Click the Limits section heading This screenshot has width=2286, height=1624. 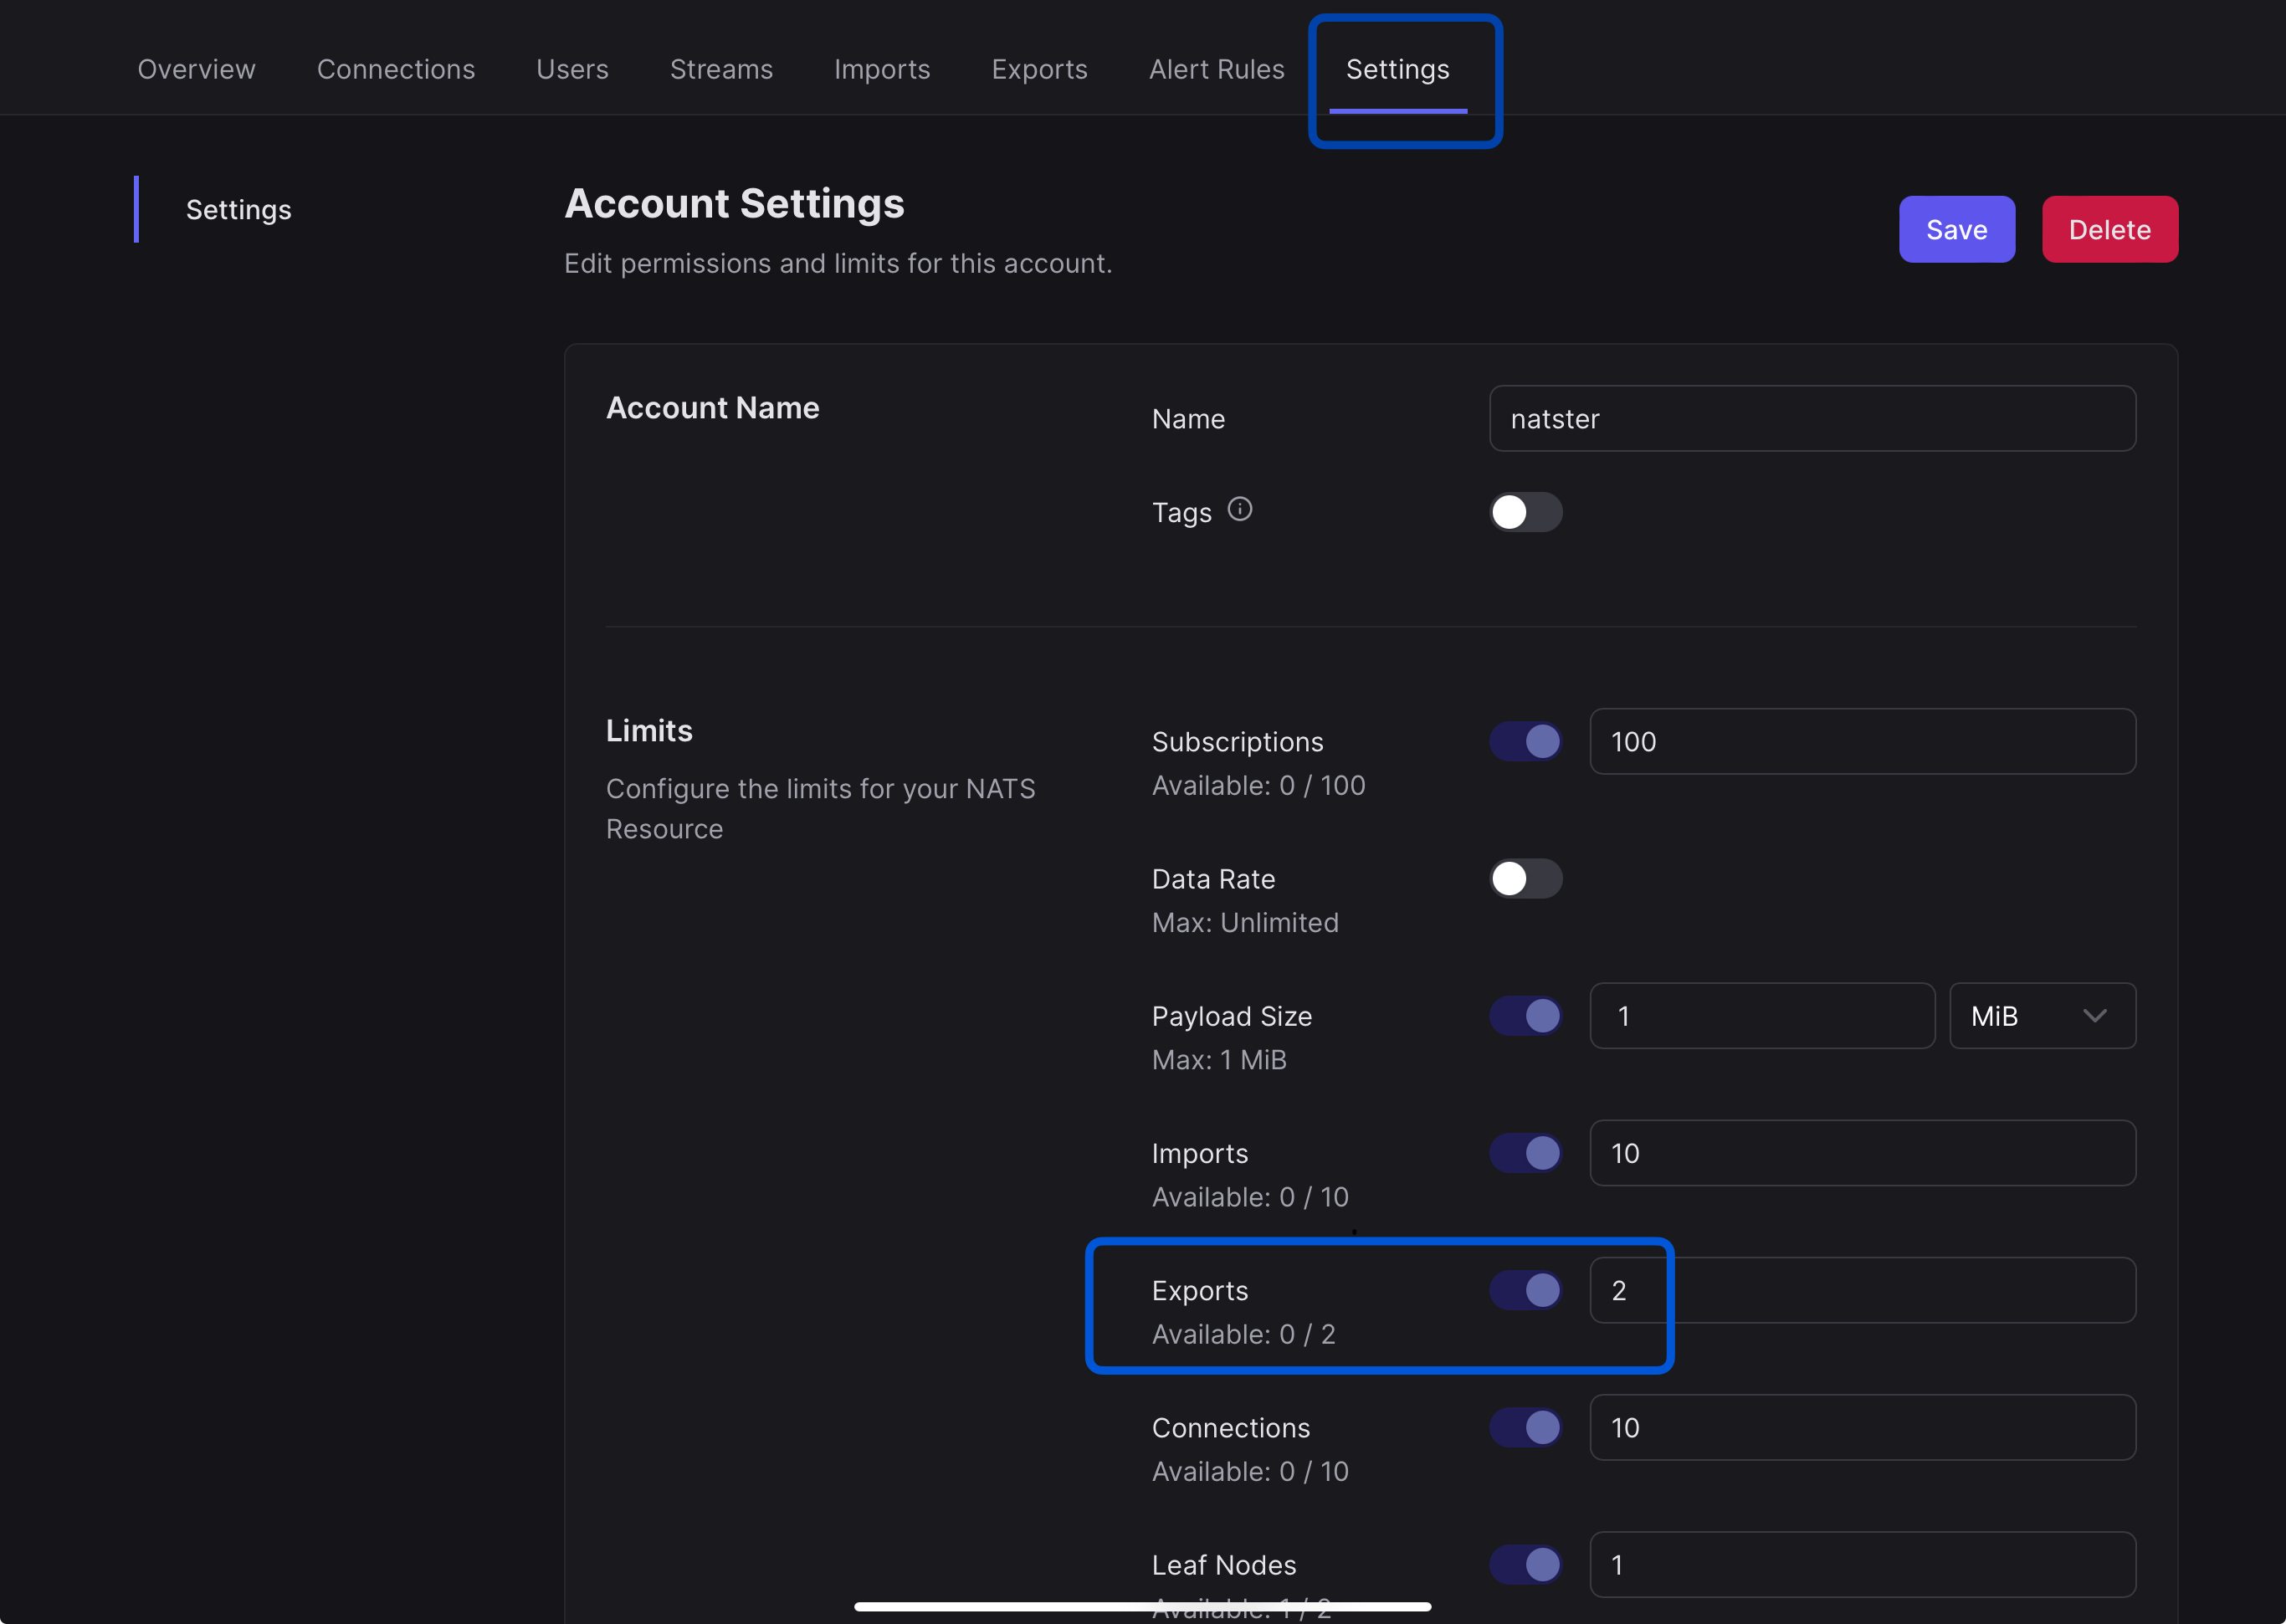pos(649,730)
